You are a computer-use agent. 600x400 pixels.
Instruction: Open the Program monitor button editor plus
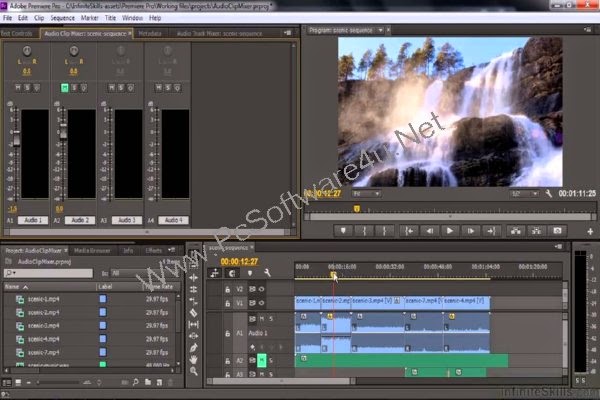click(x=590, y=232)
